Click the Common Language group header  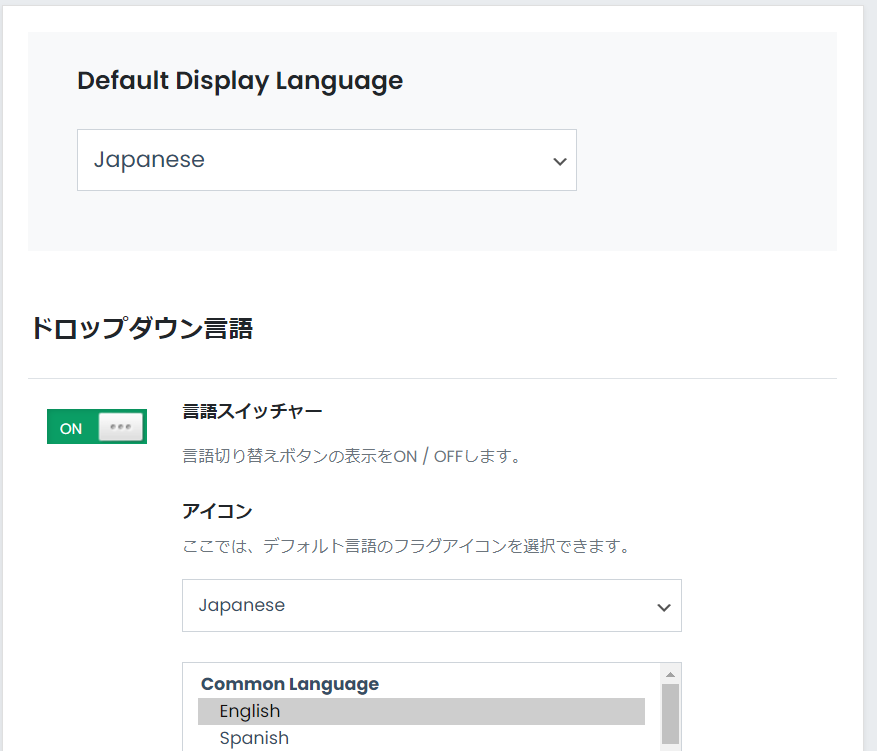point(290,684)
